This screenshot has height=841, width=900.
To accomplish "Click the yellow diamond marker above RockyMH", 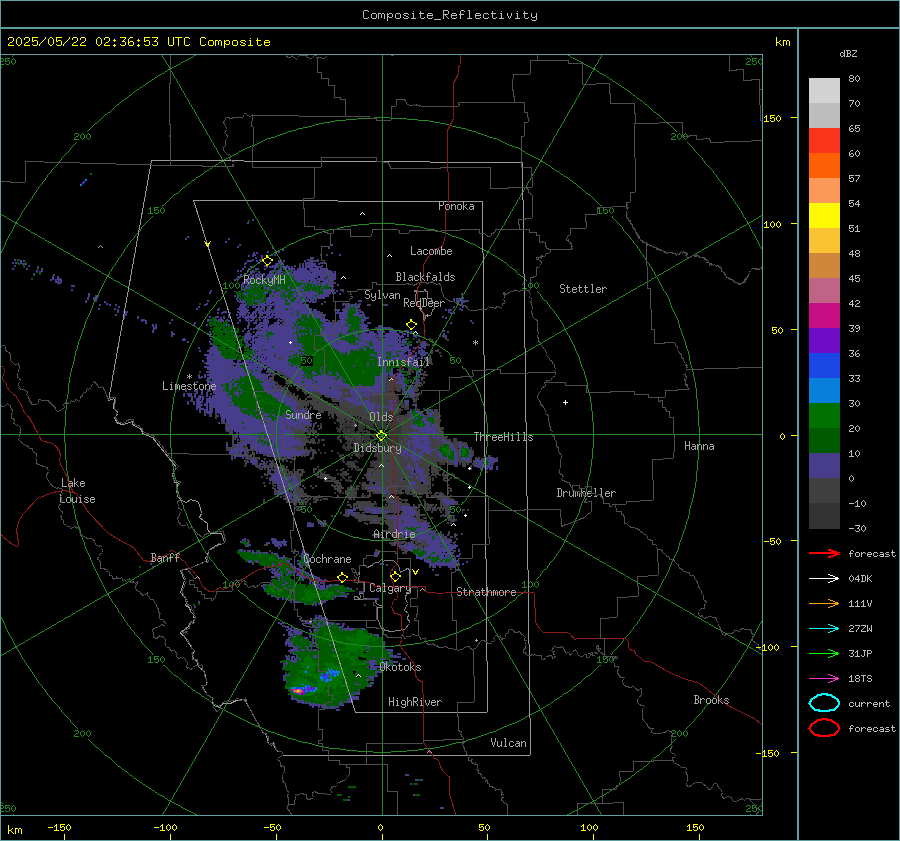I will (267, 261).
